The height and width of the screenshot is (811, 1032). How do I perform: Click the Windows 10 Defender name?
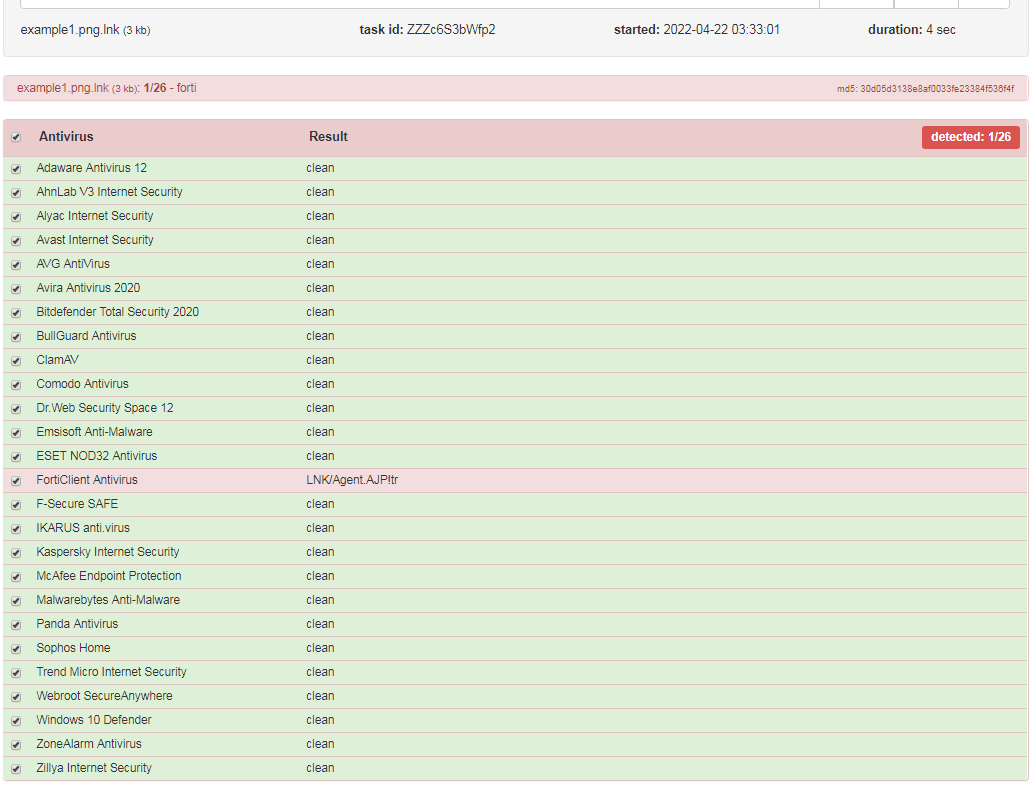pyautogui.click(x=94, y=719)
